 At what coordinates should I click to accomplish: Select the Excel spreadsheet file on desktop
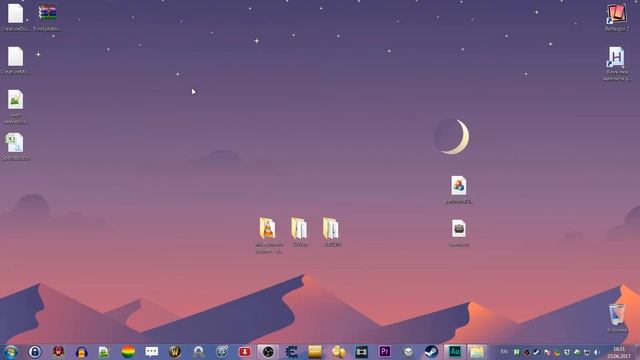pyautogui.click(x=16, y=147)
